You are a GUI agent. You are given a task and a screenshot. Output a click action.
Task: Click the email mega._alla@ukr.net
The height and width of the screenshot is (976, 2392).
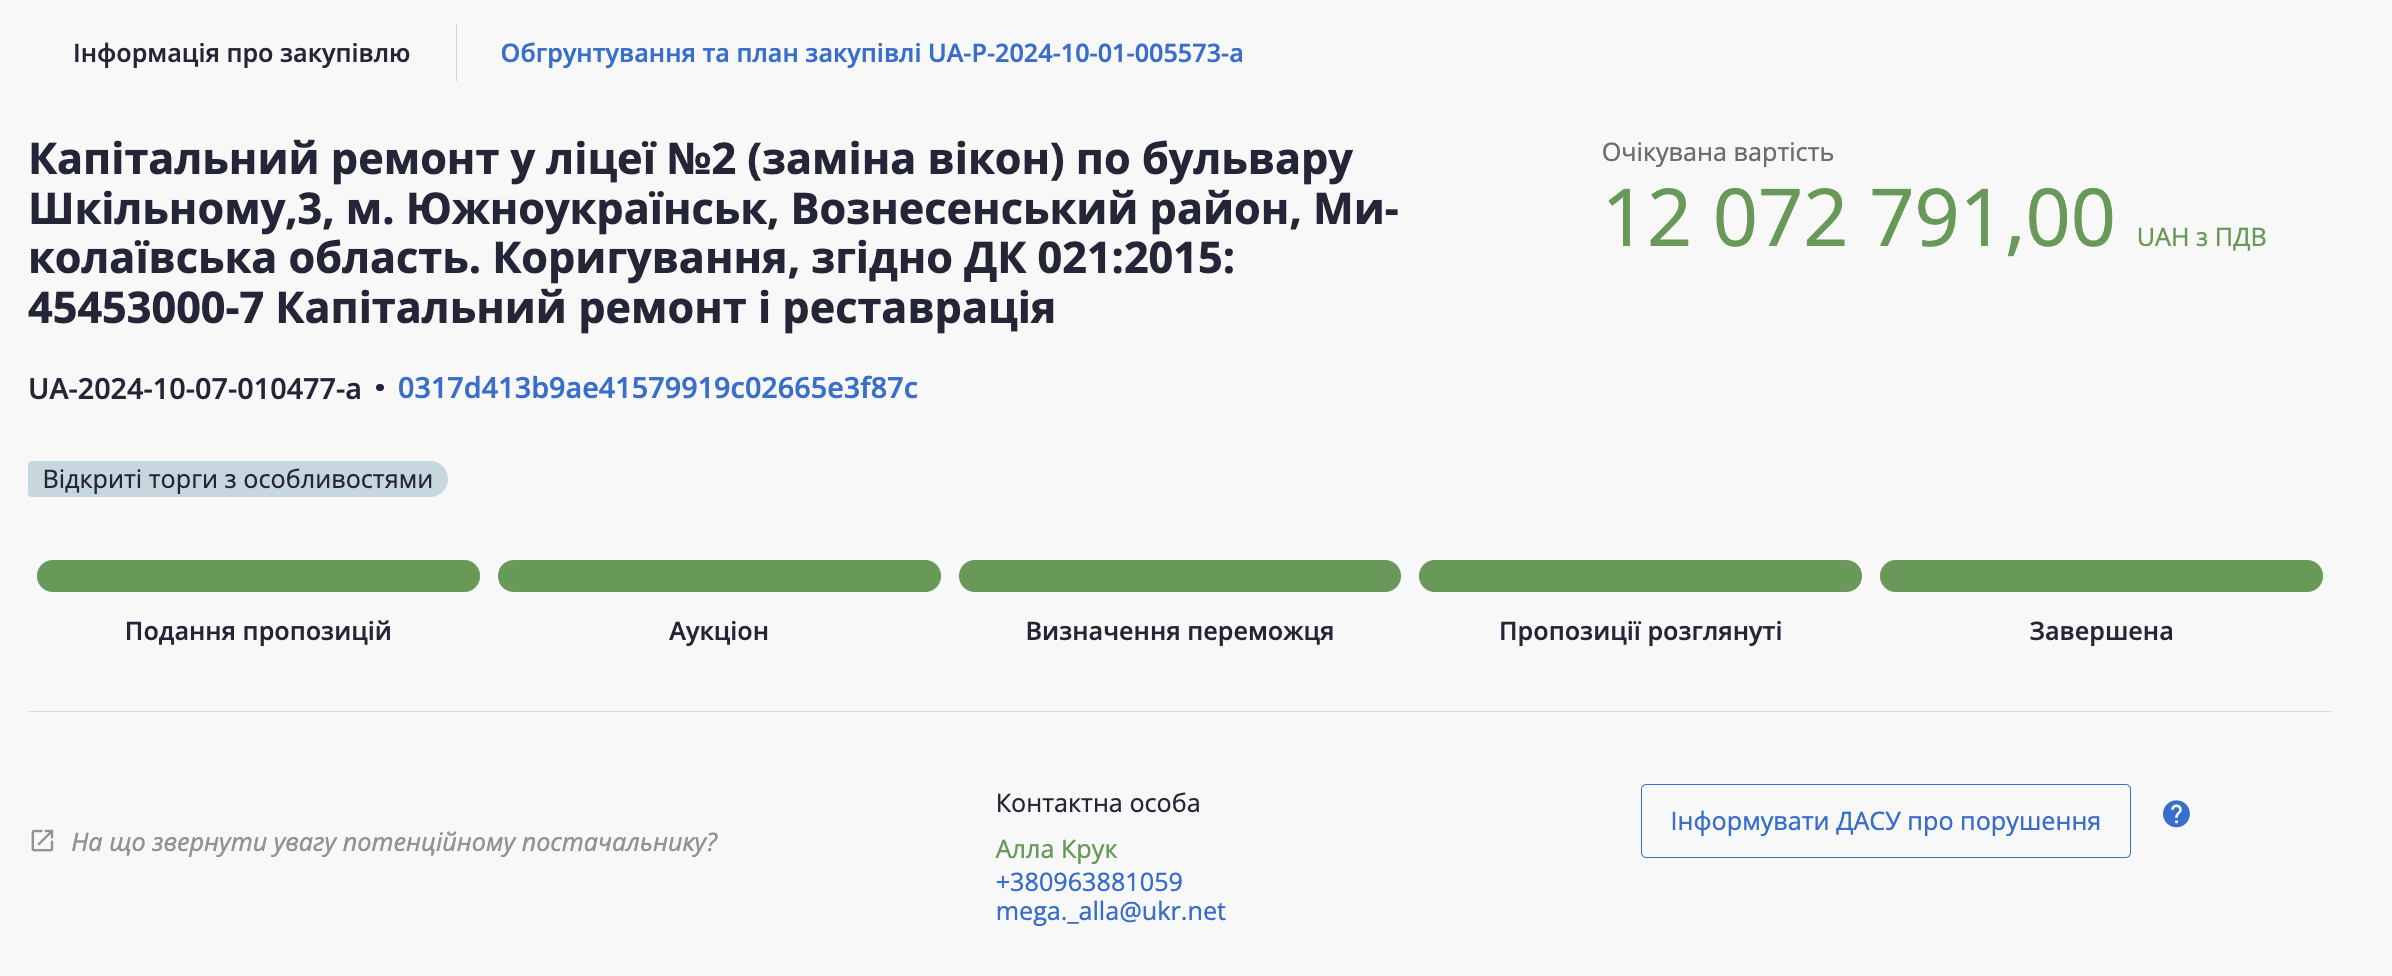(1110, 912)
